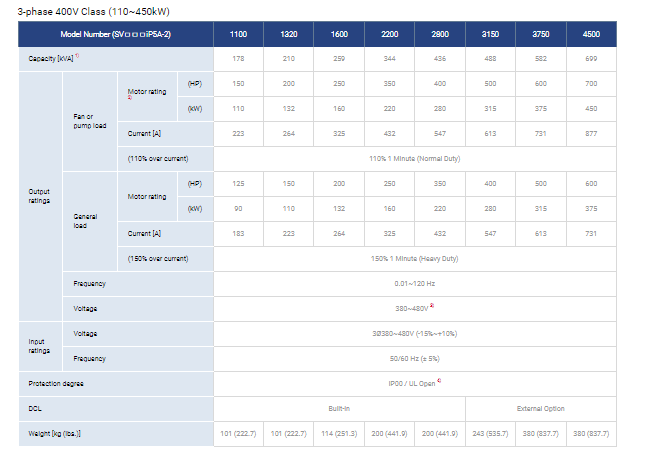Select the General load label
This screenshot has height=463, width=660.
[85, 221]
